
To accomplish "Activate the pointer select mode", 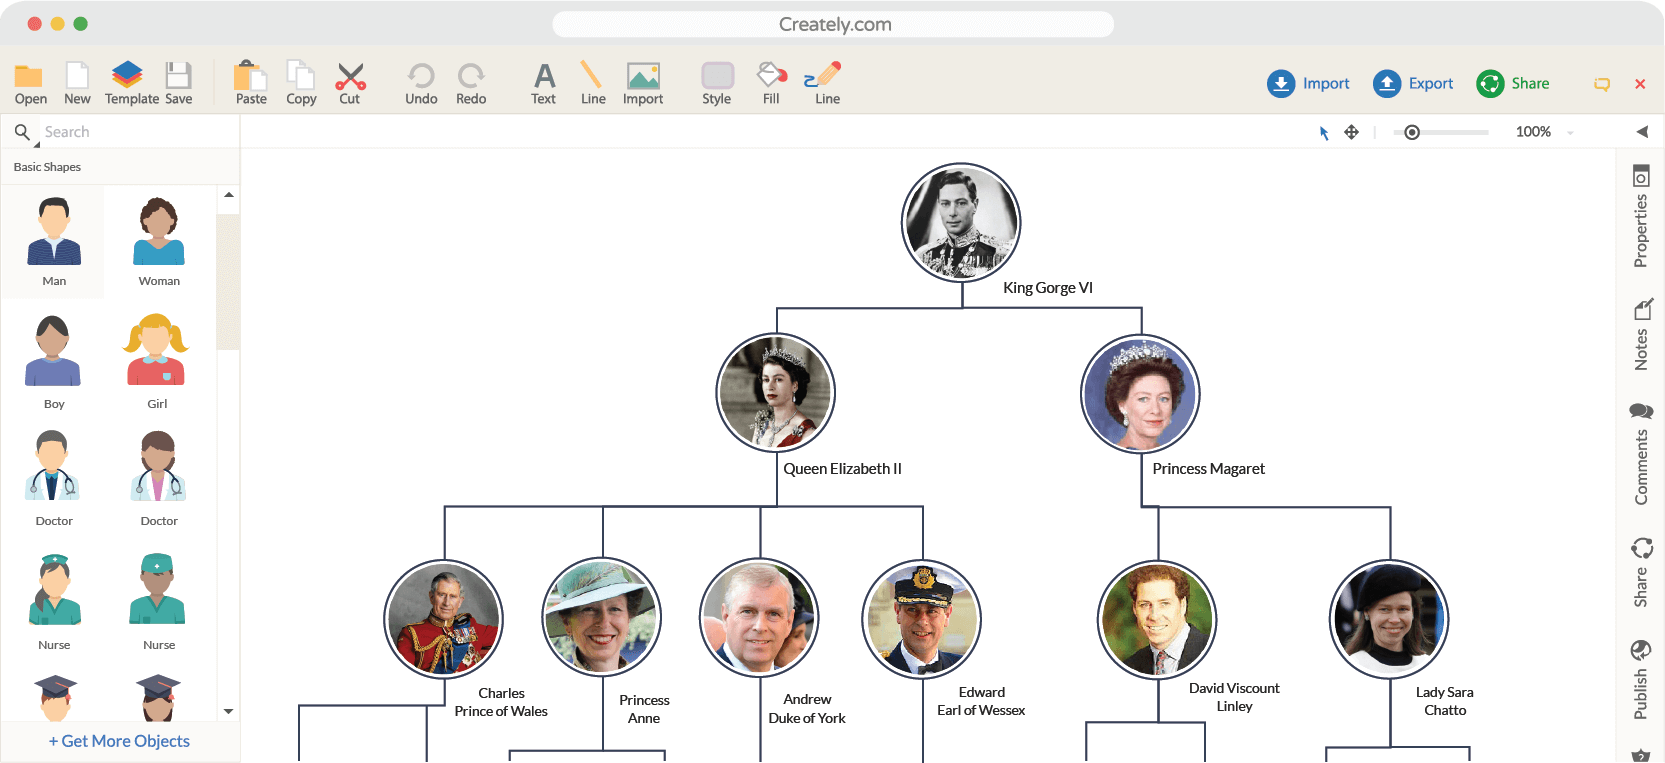I will (x=1324, y=133).
